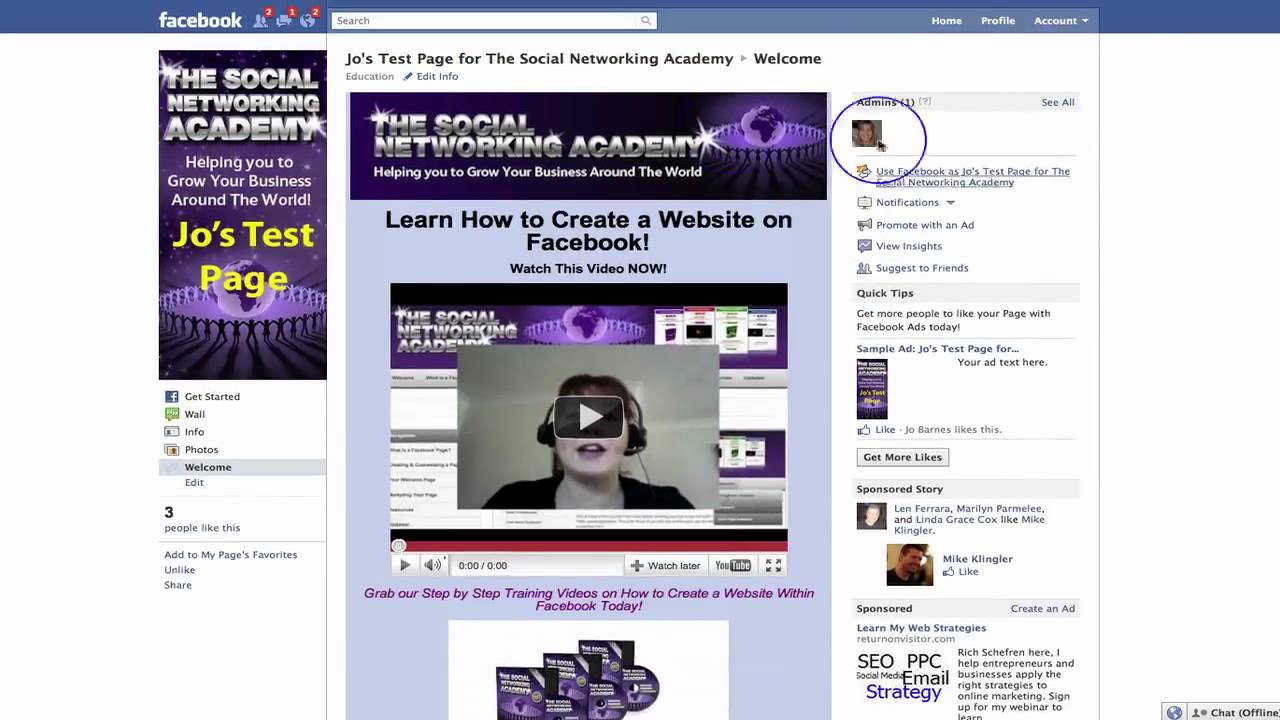Go to Home in top navigation
Screen dimensions: 1280x720
click(x=946, y=20)
